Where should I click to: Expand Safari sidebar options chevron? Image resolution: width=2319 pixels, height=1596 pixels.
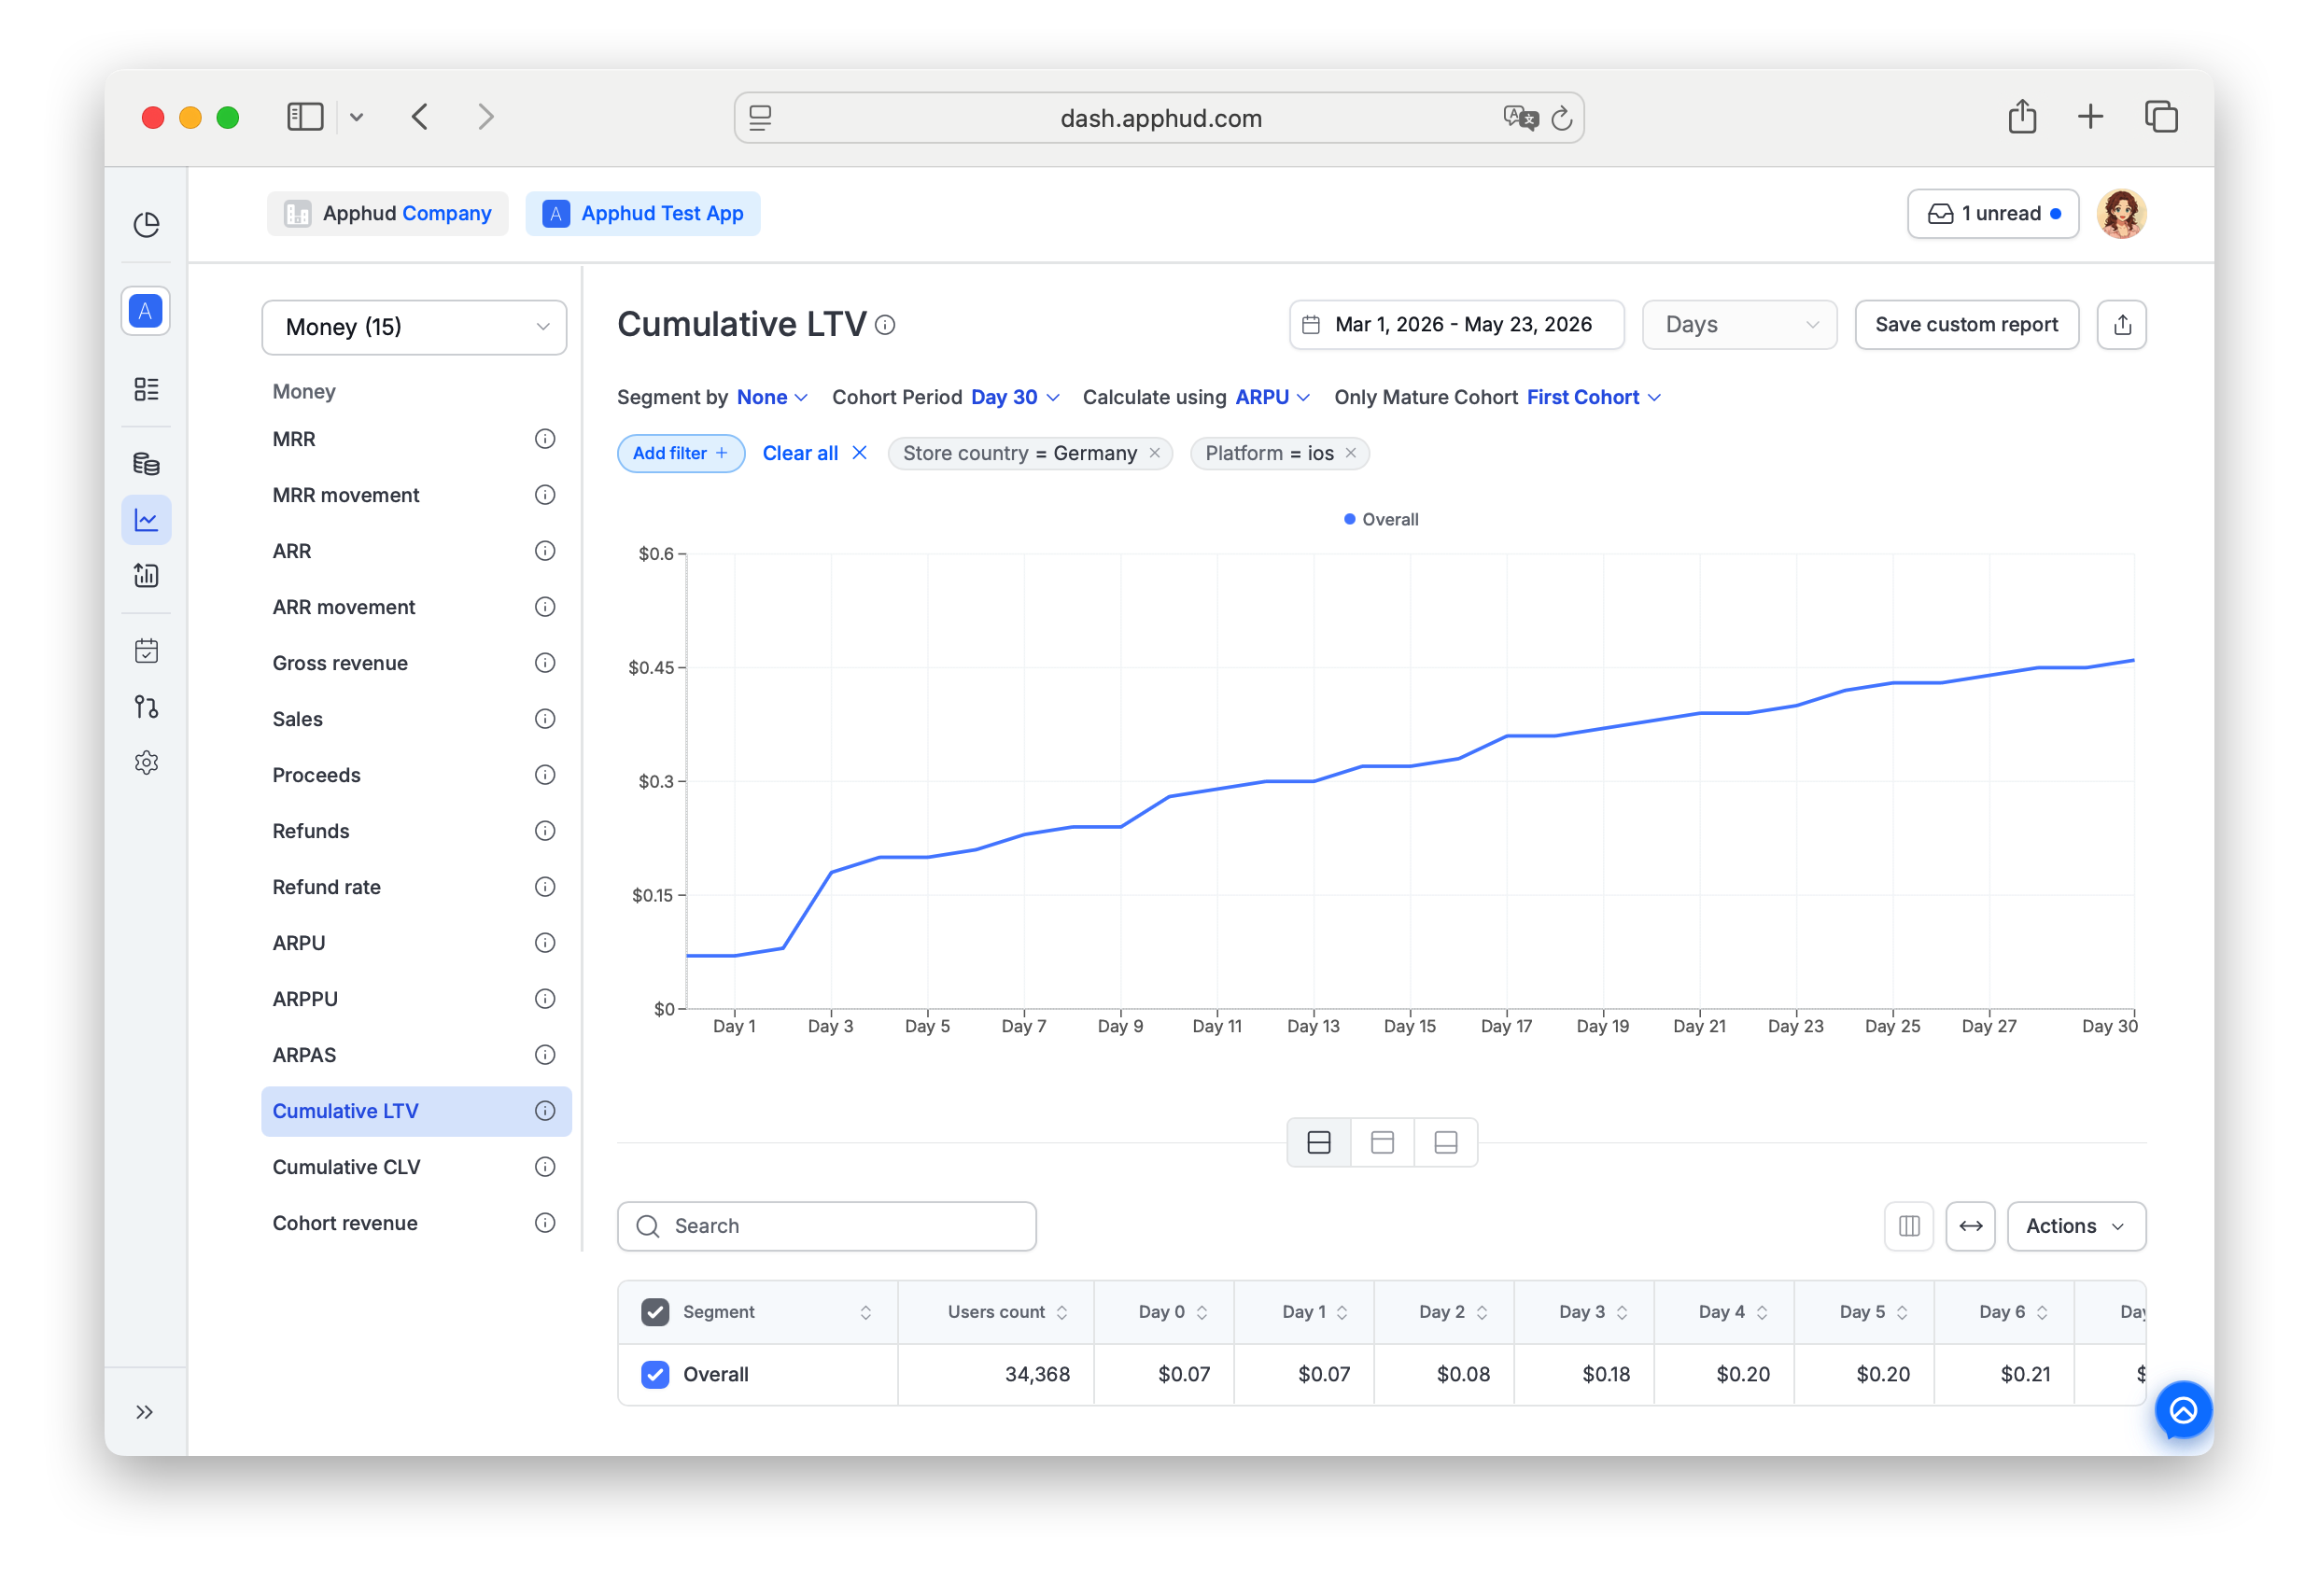356,117
